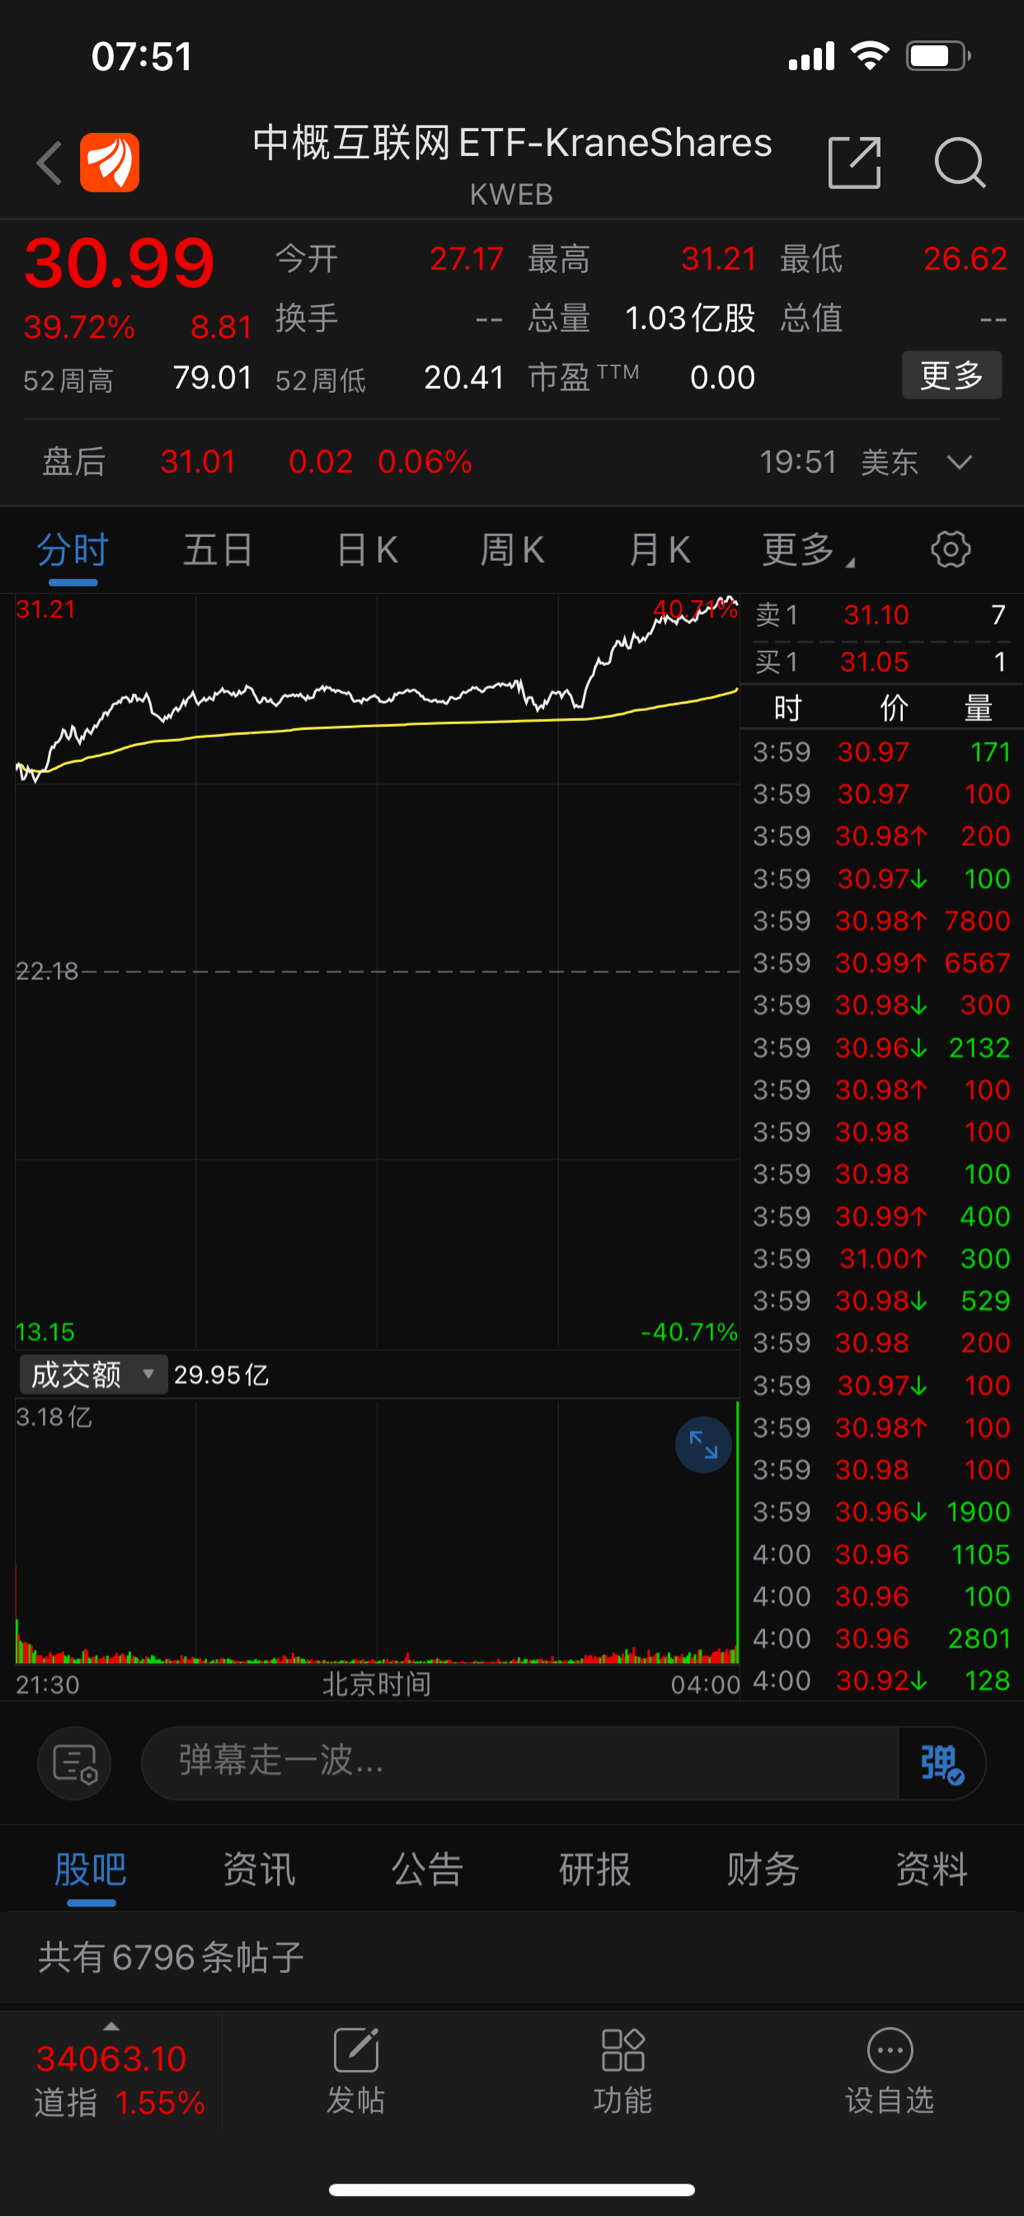Tap the share icon in header
The width and height of the screenshot is (1024, 2217).
pos(855,162)
